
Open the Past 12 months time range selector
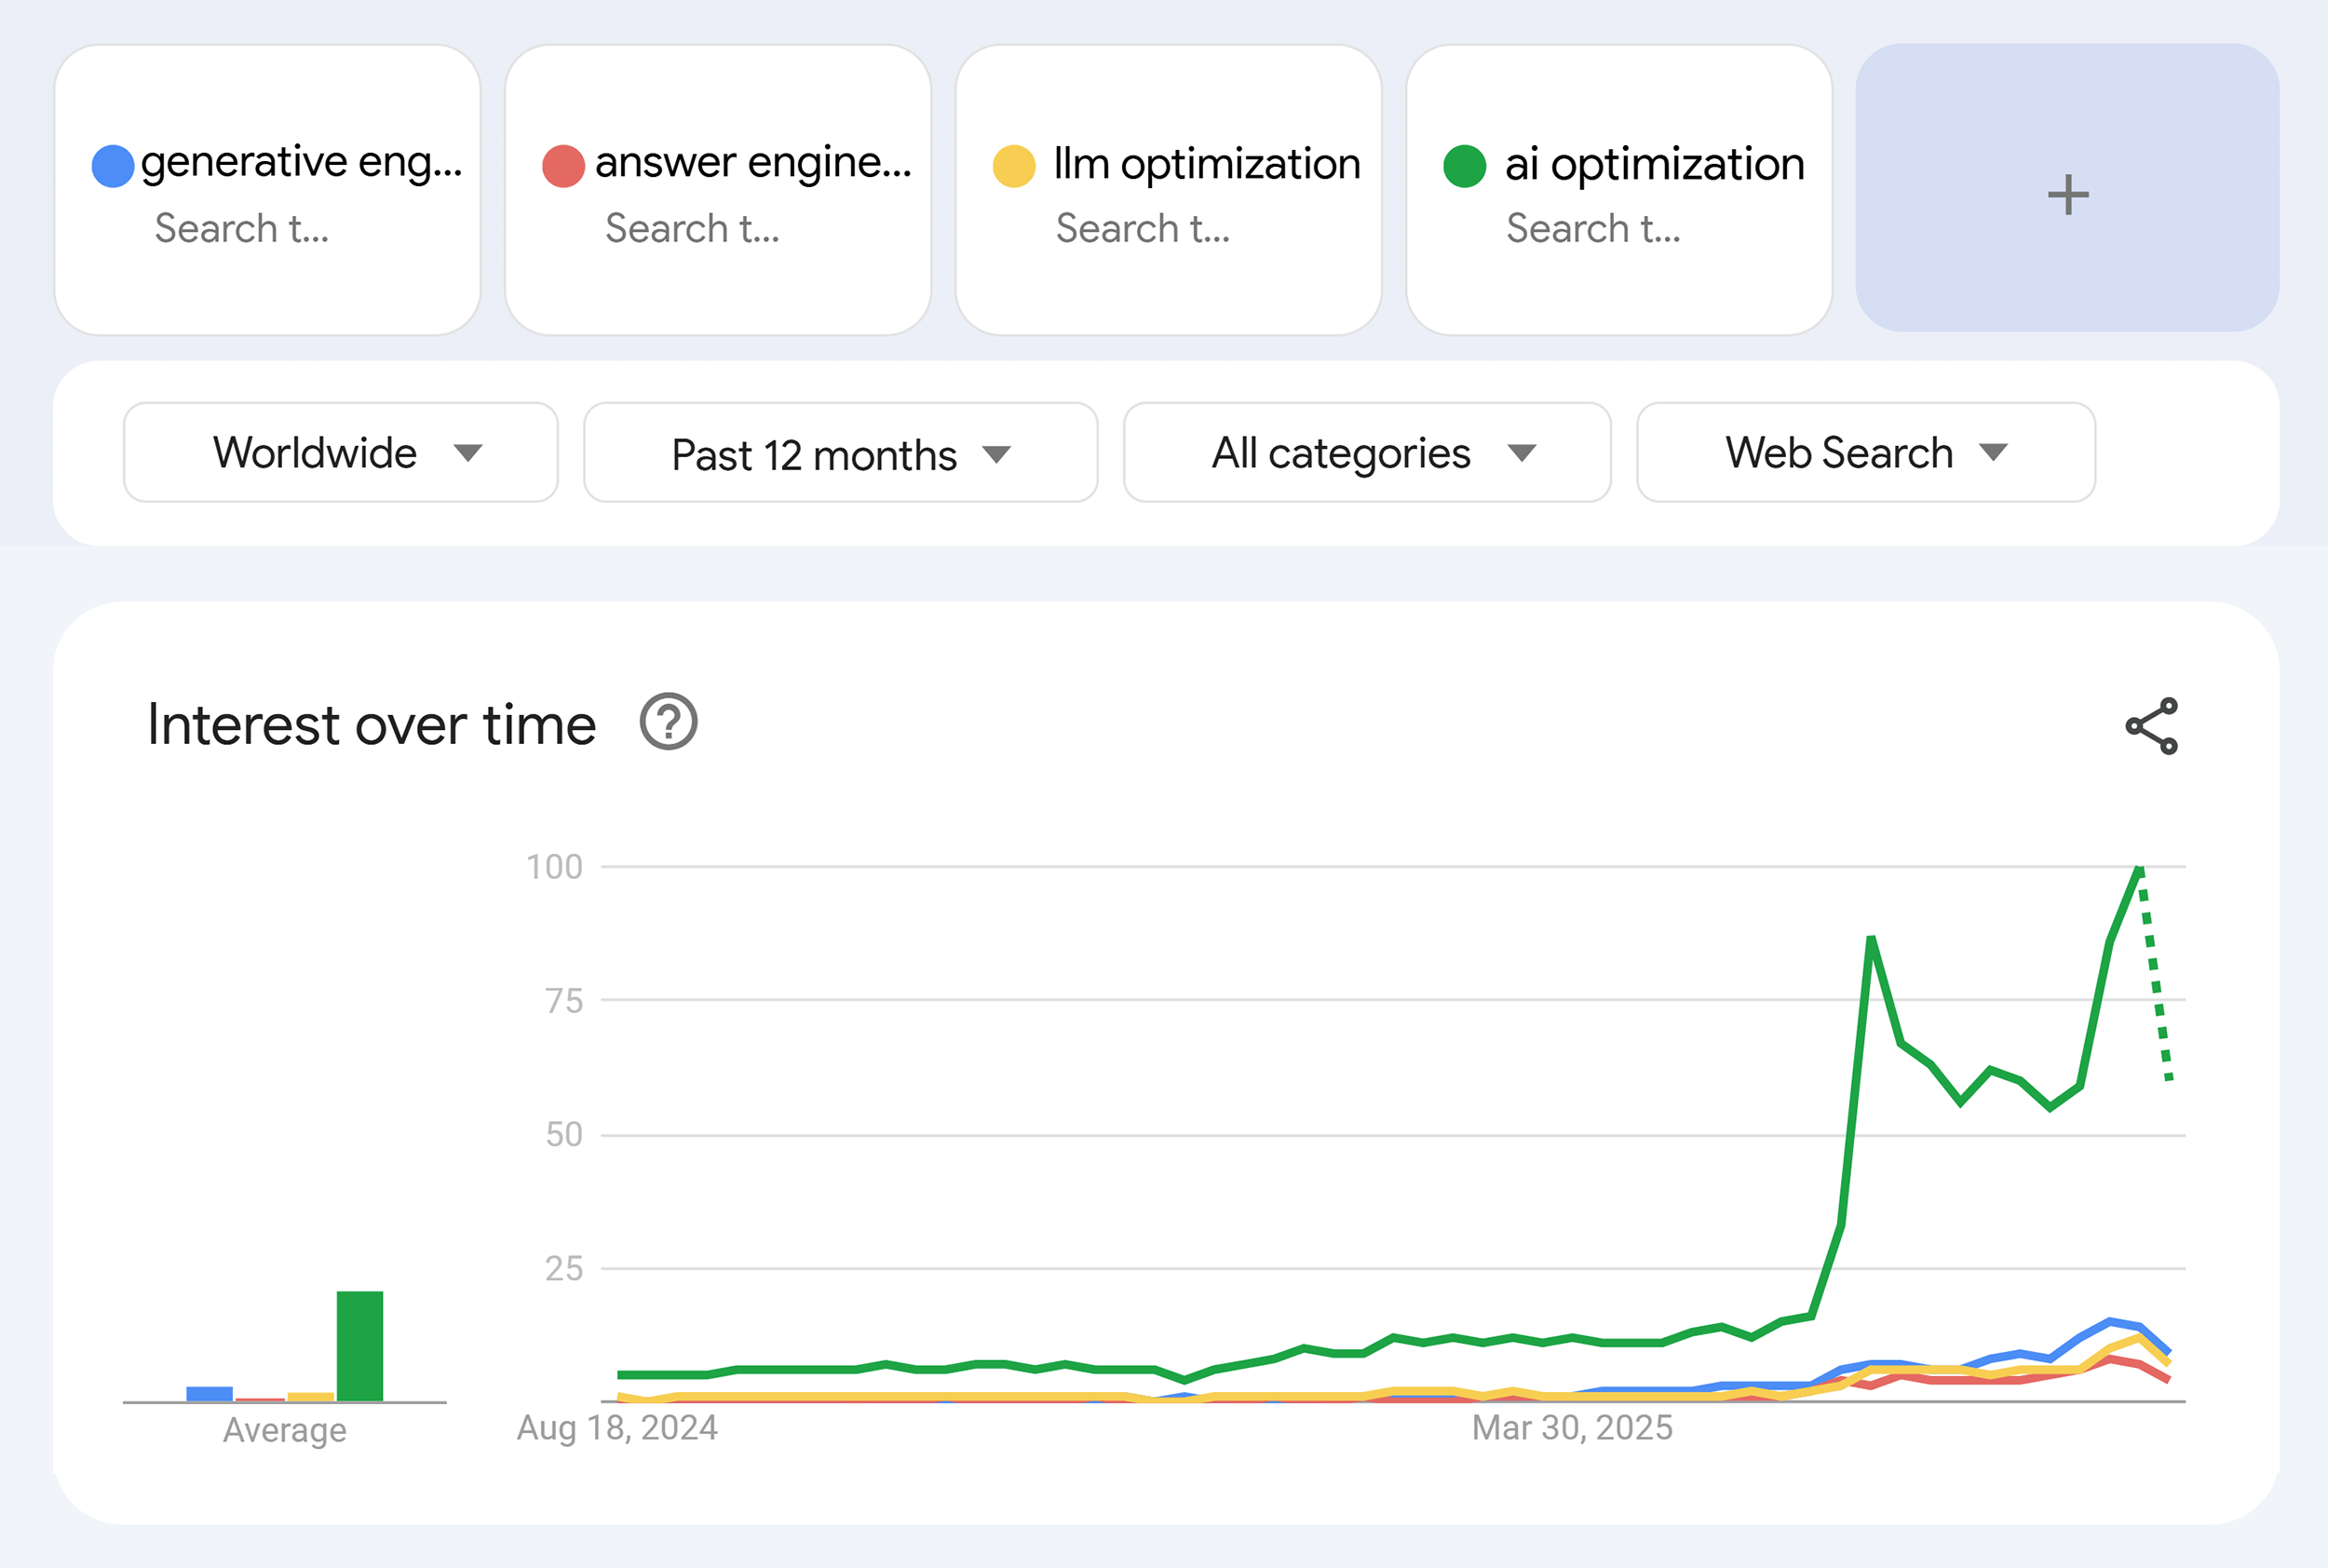(840, 453)
